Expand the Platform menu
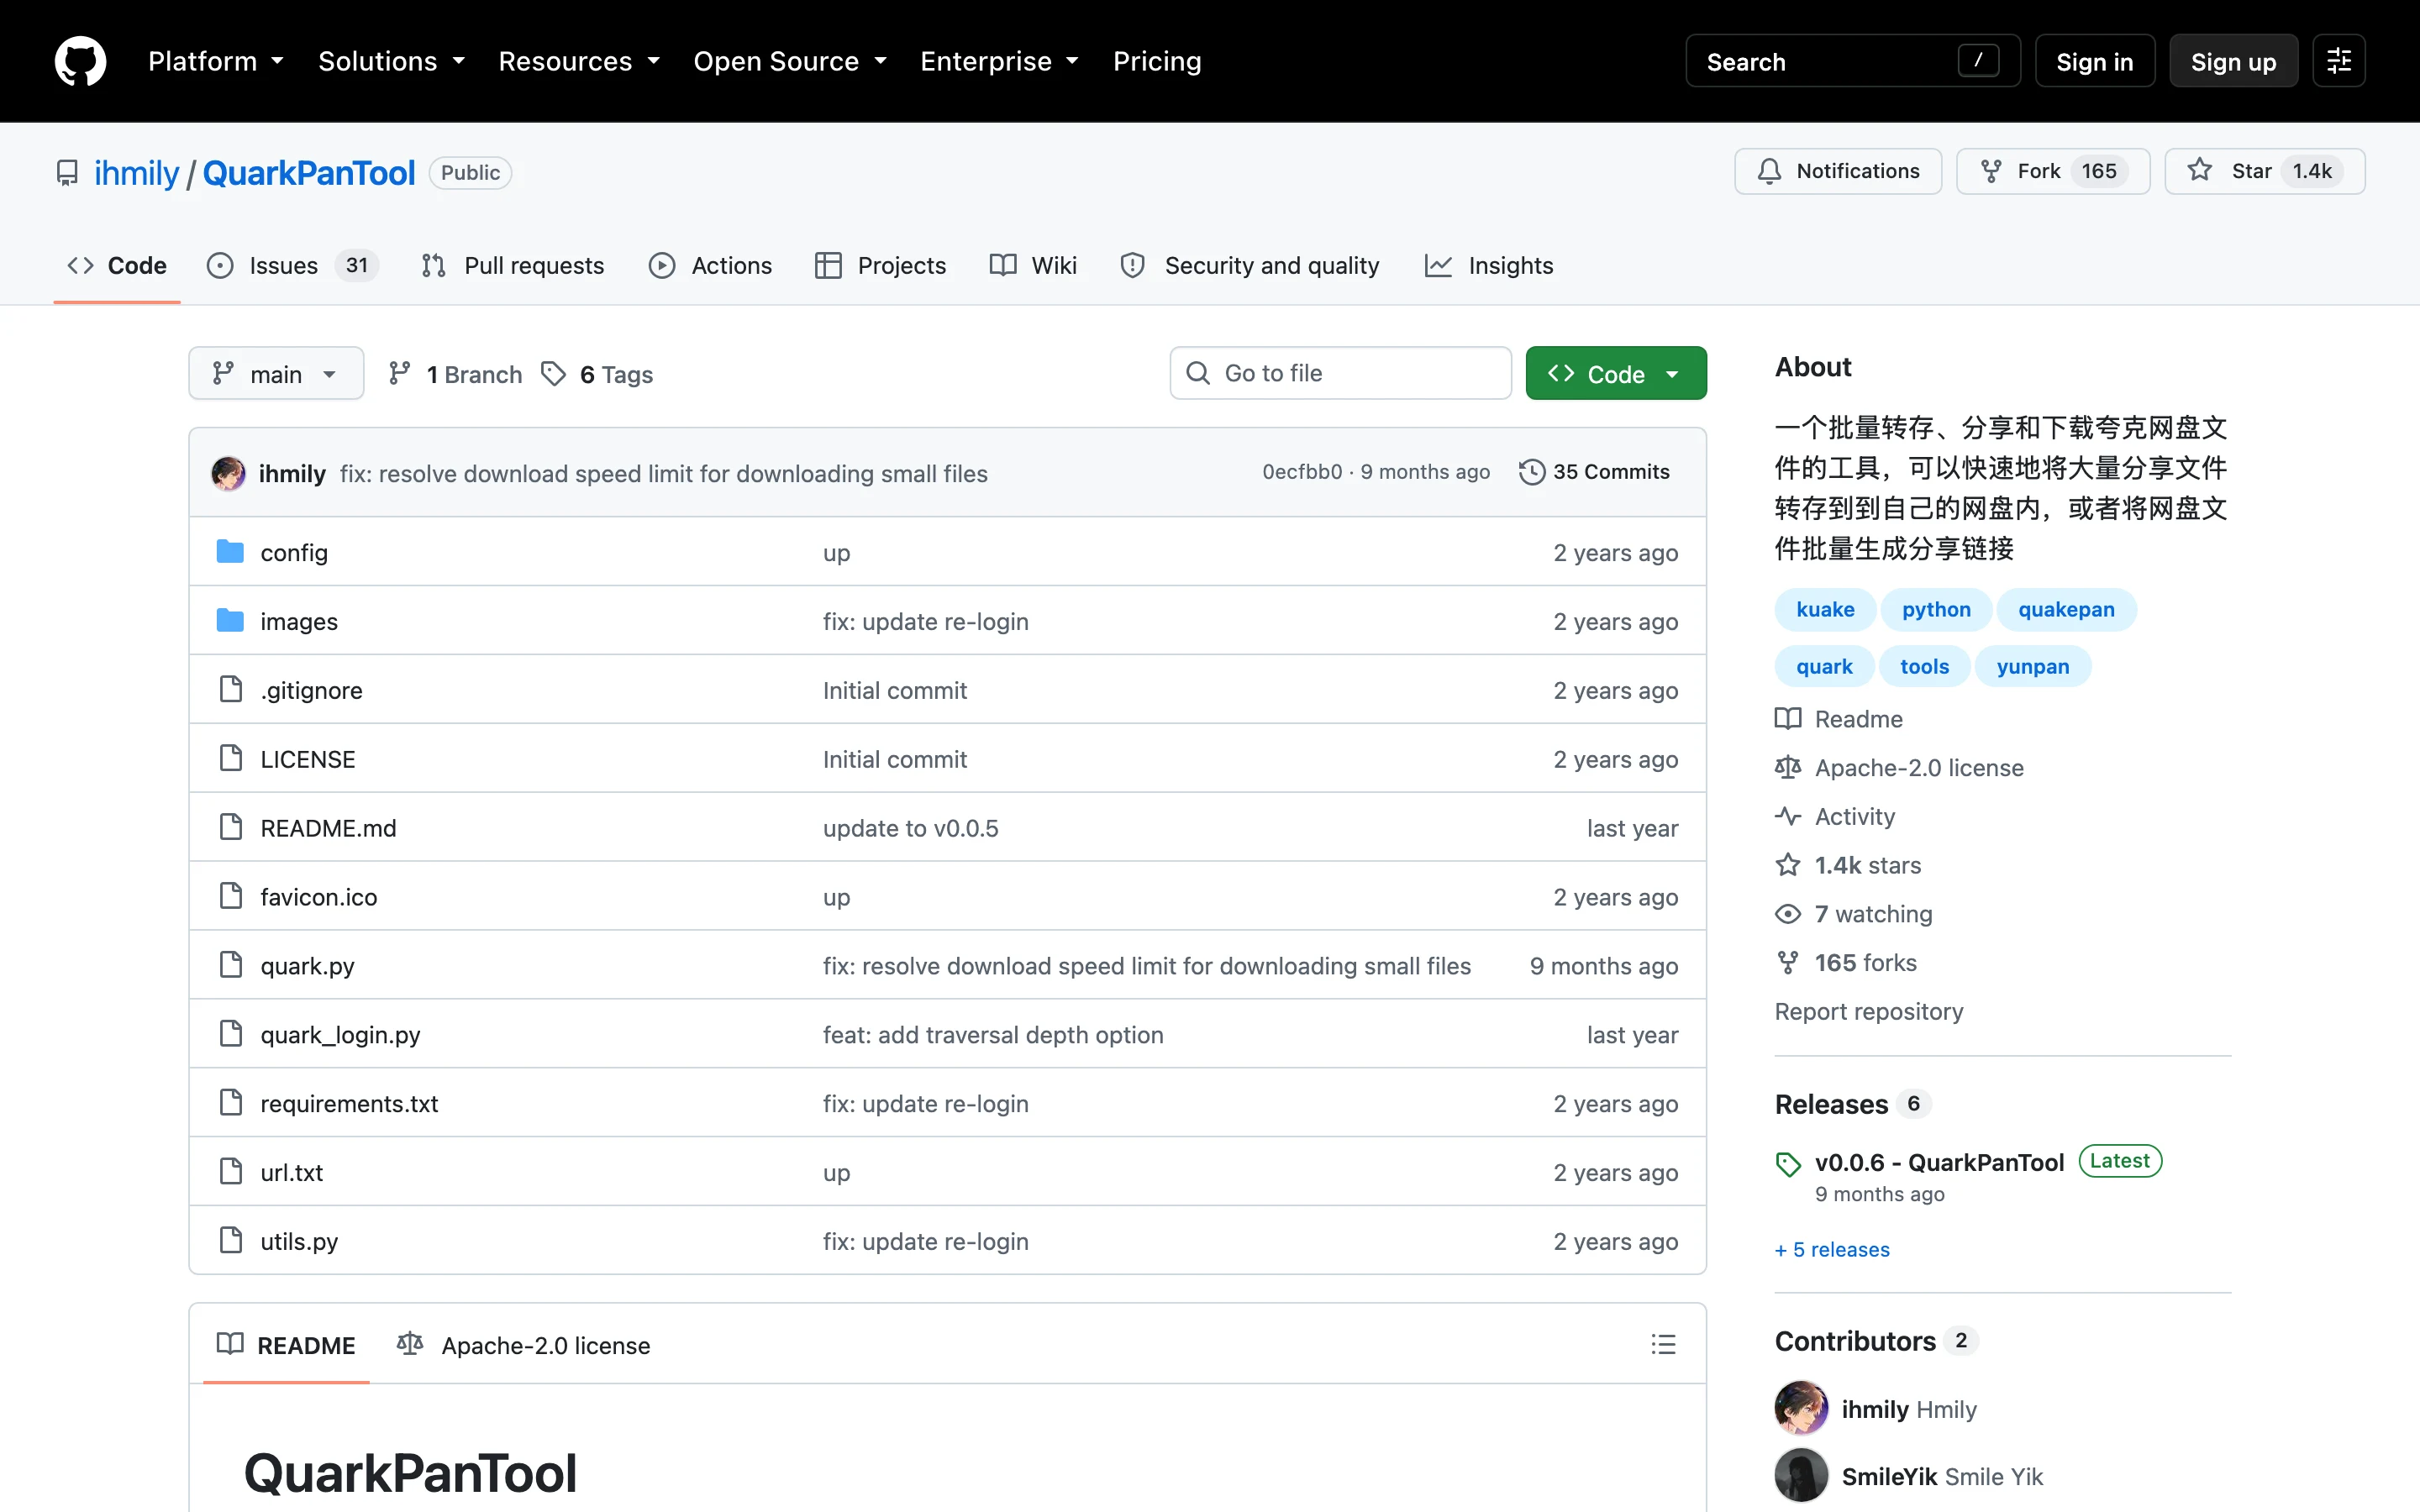 coord(216,61)
